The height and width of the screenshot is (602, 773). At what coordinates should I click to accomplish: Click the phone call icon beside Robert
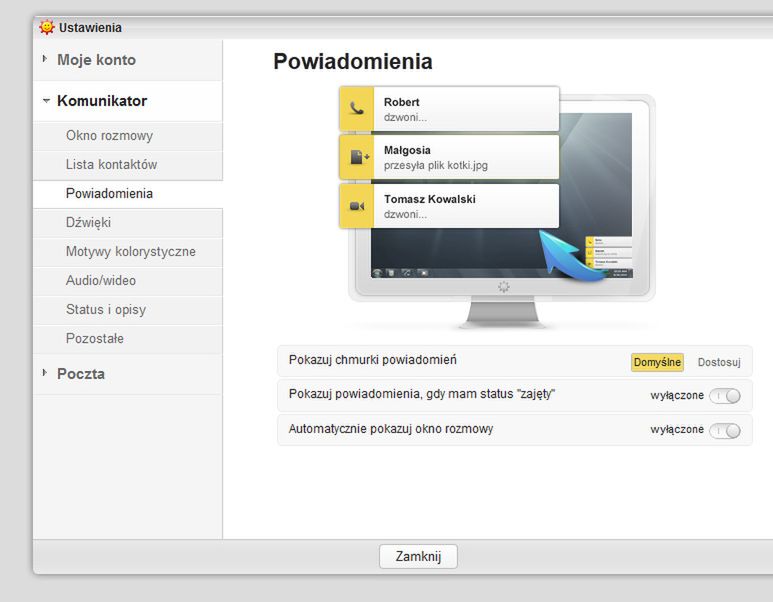(357, 108)
